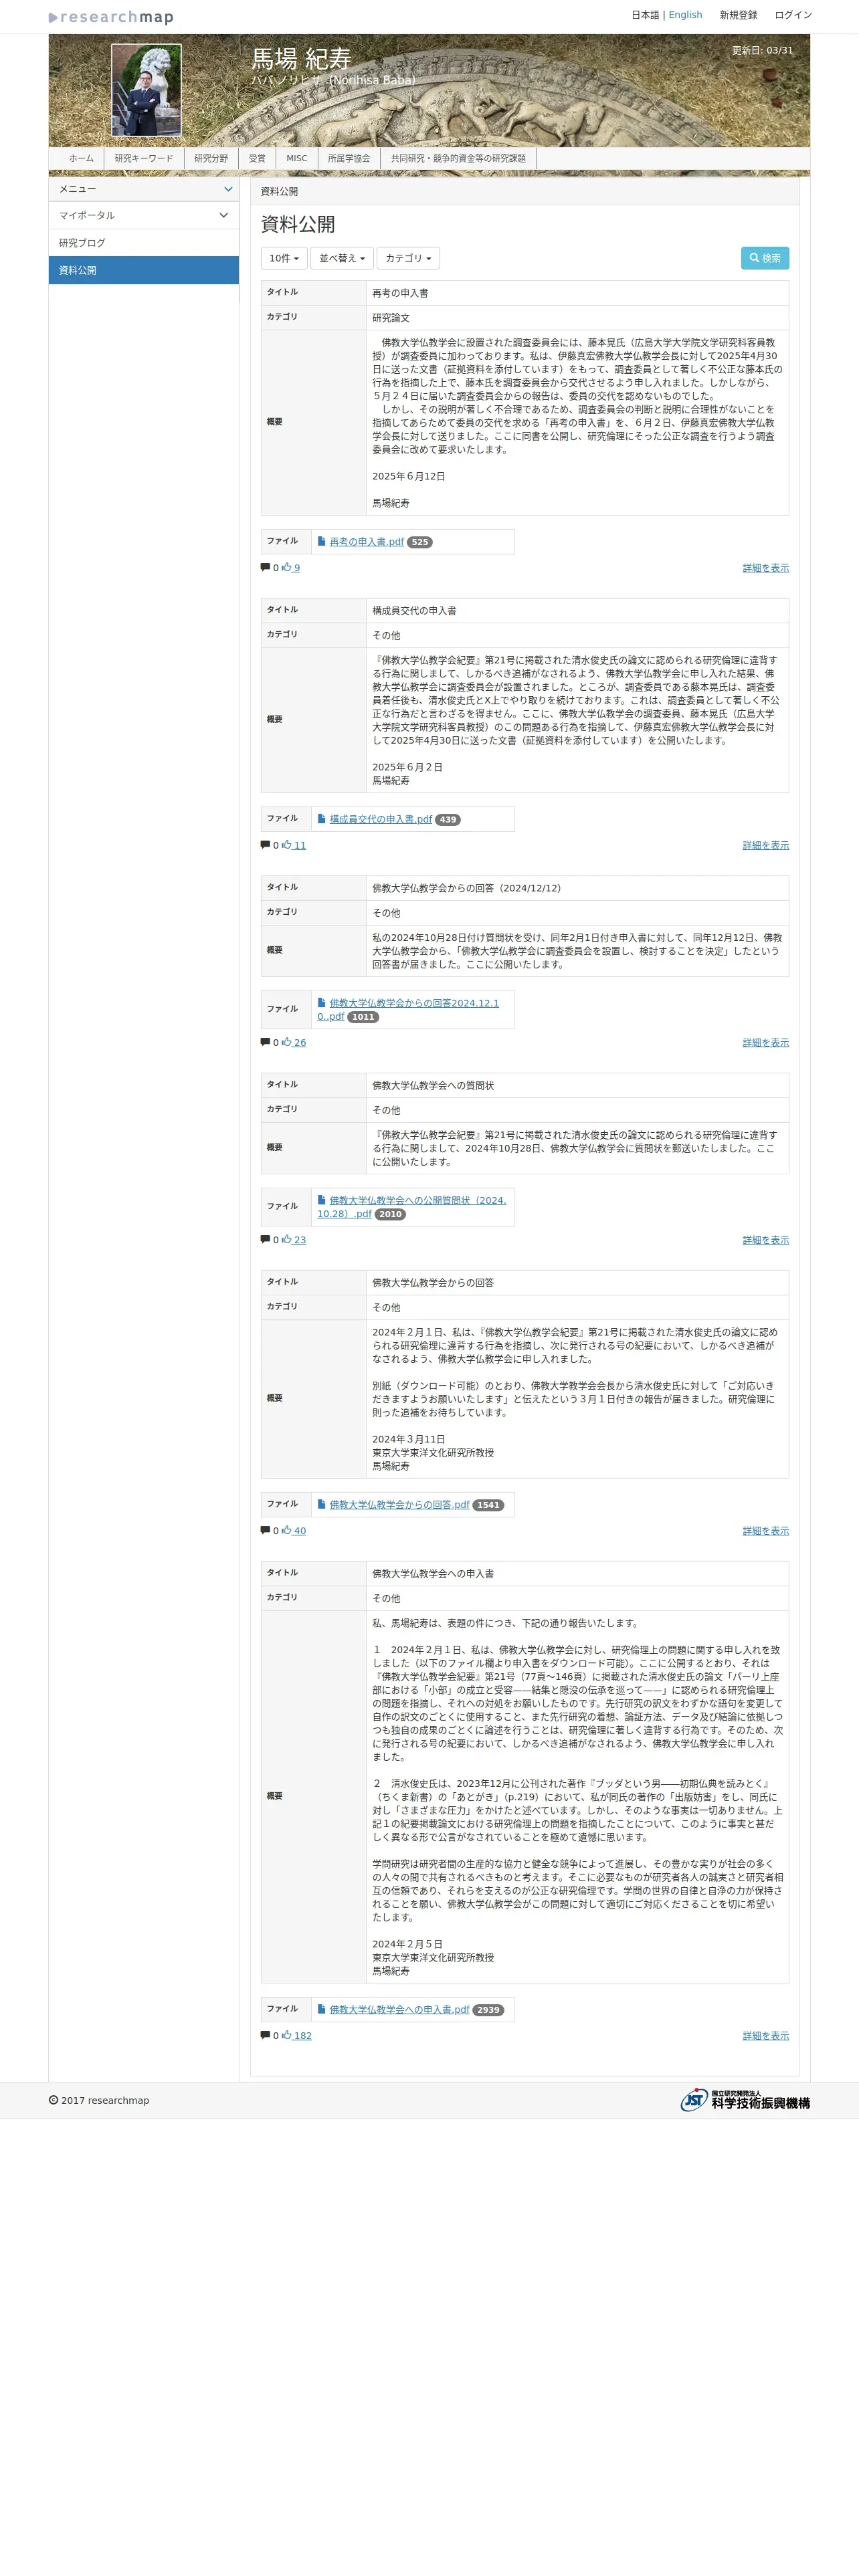Show details for 回答（2024/12/12）entry

click(765, 1042)
